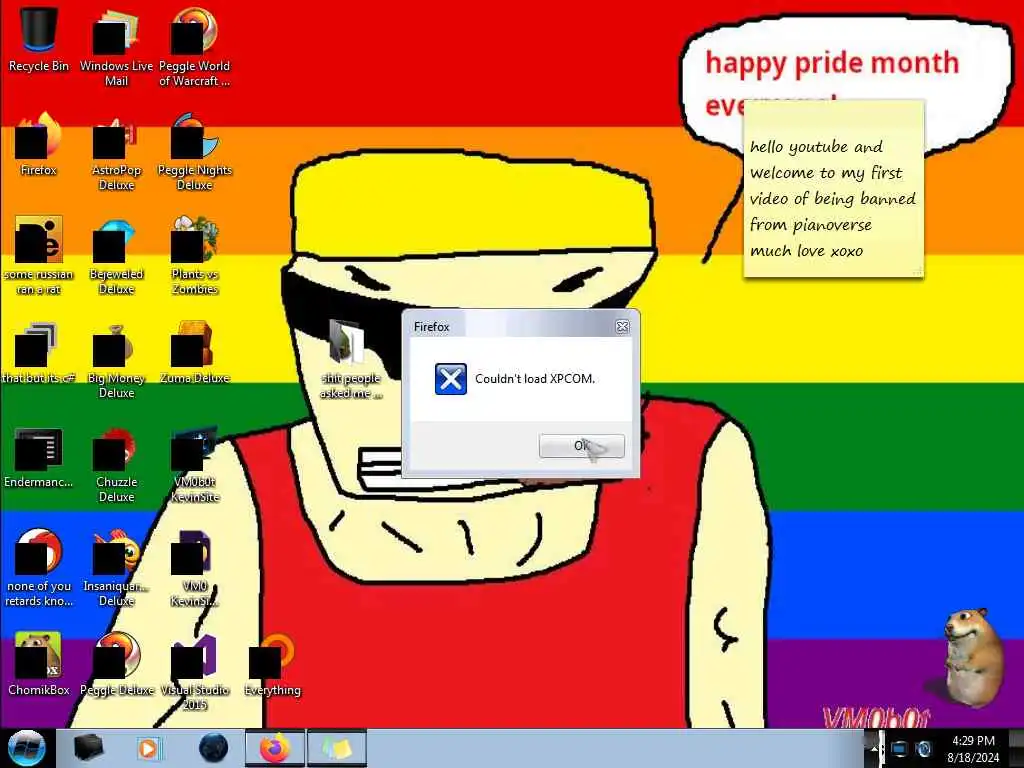
Task: Open the Everything search desktop shortcut
Action: (x=272, y=665)
